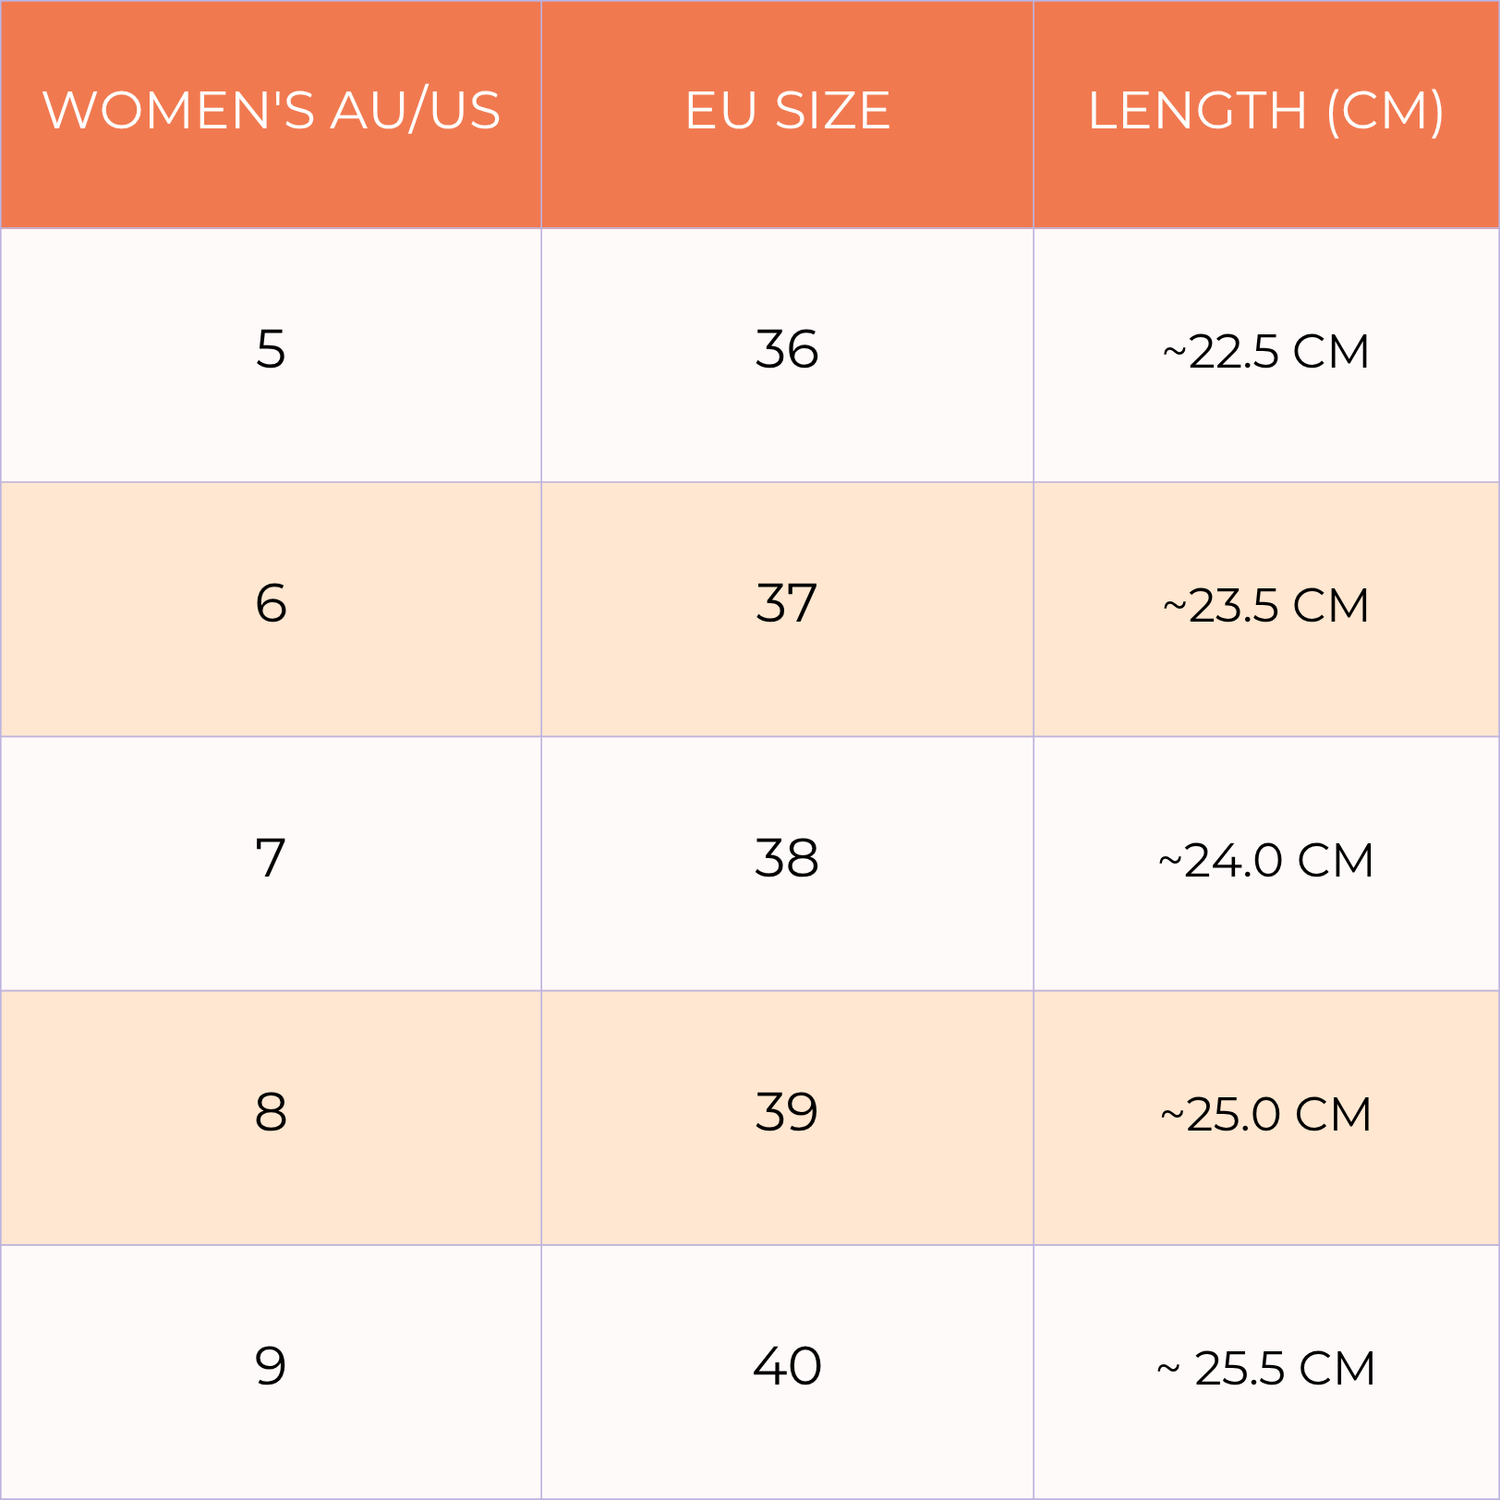Select the women's AU/US size 7 cell
The width and height of the screenshot is (1500, 1500).
tap(271, 858)
